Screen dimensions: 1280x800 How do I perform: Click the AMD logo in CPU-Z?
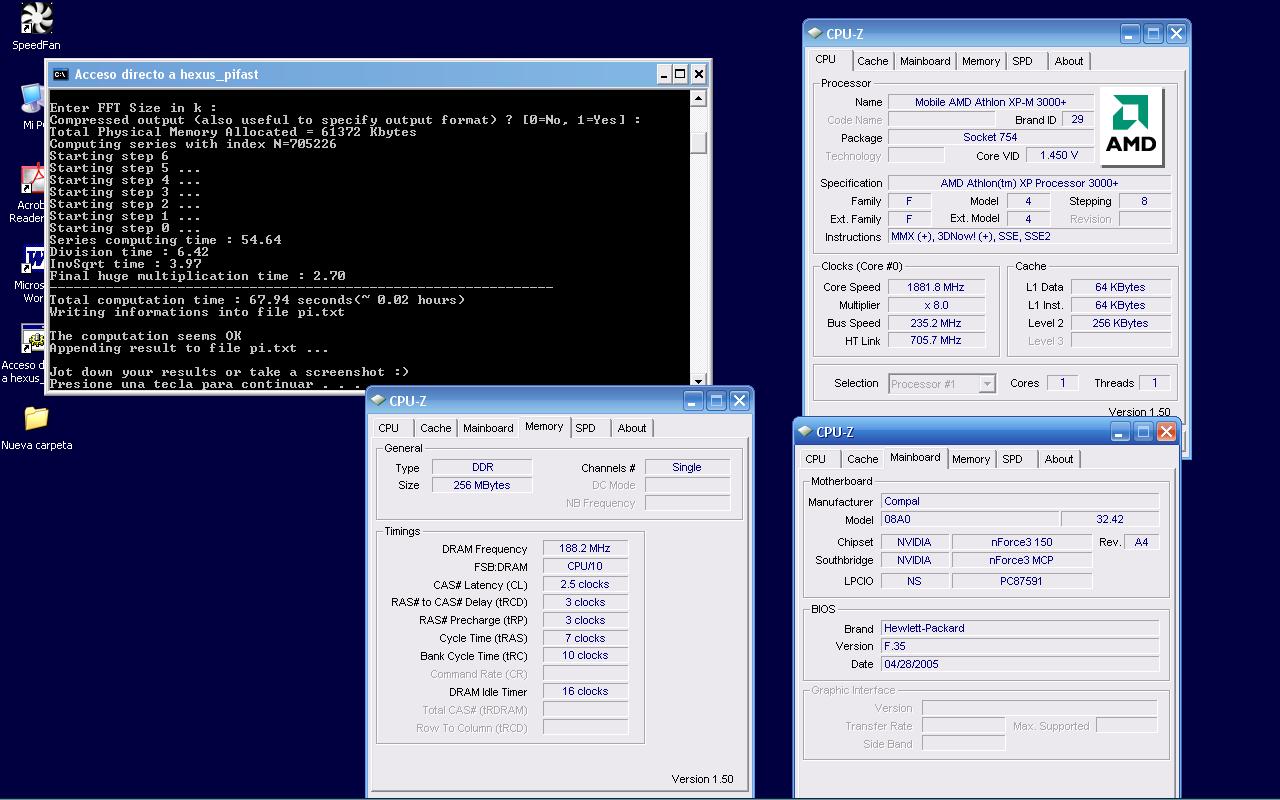1131,127
